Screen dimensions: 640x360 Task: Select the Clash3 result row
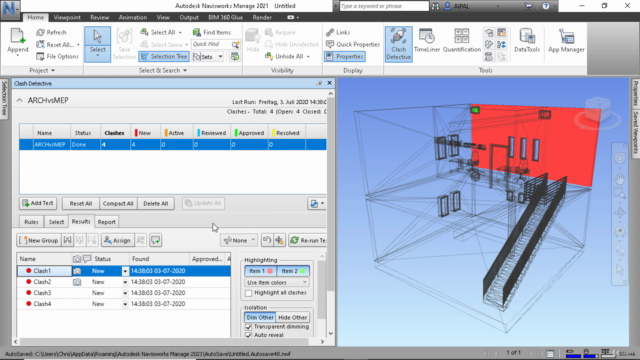(124, 293)
